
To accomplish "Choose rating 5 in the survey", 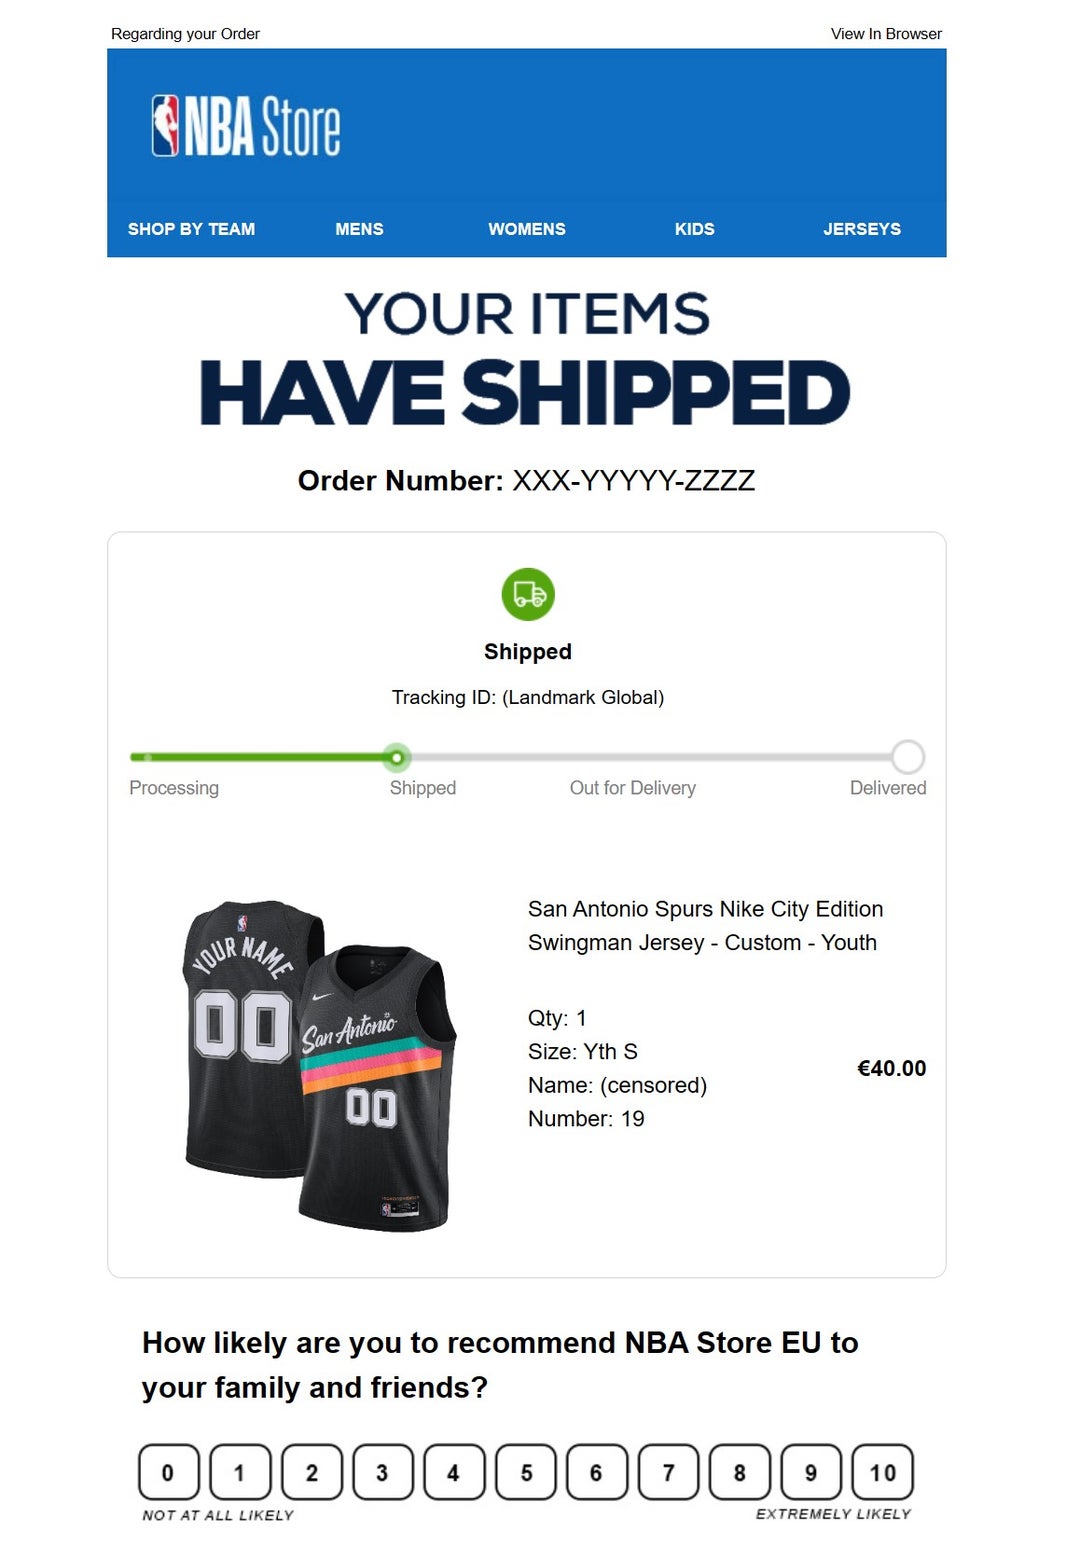I will click(526, 1472).
